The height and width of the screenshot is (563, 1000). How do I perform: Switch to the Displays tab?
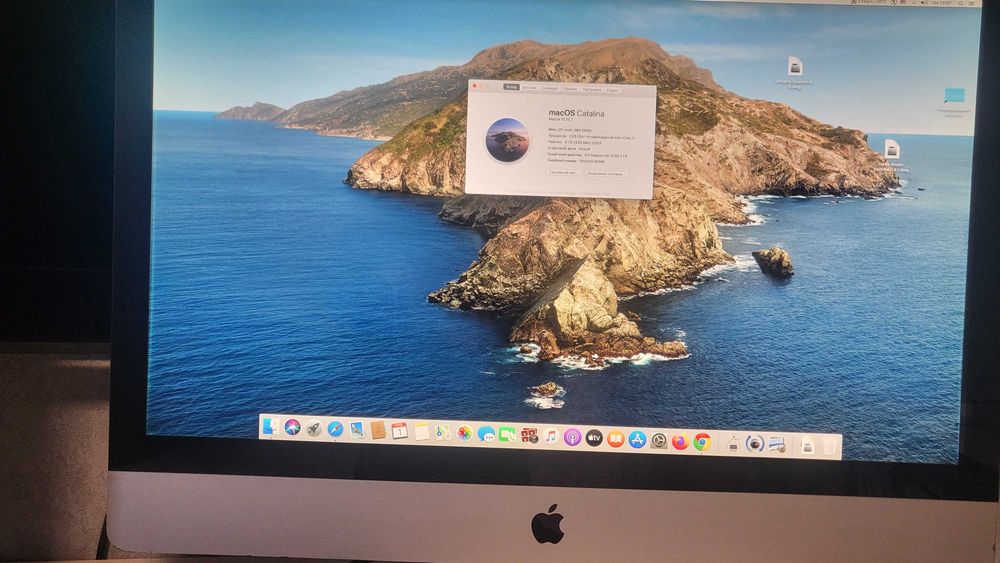click(529, 88)
